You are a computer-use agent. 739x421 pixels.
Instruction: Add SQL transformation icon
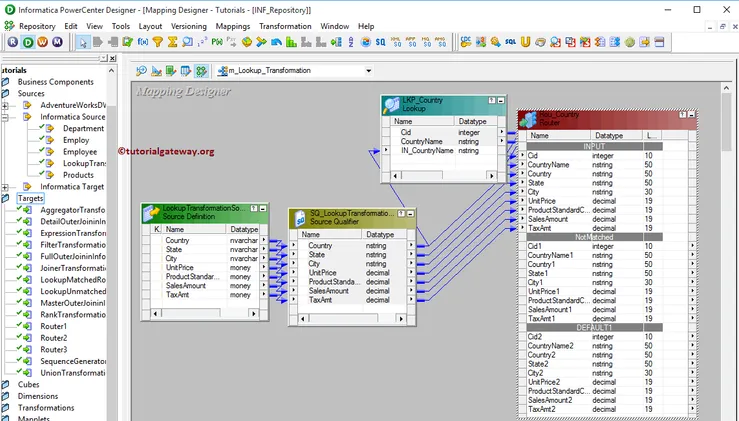pyautogui.click(x=510, y=42)
